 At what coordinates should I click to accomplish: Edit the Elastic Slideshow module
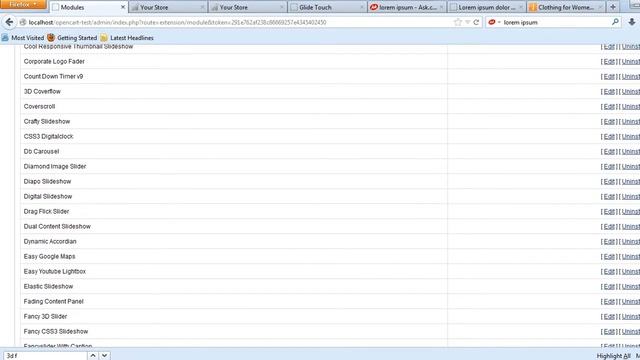[609, 287]
